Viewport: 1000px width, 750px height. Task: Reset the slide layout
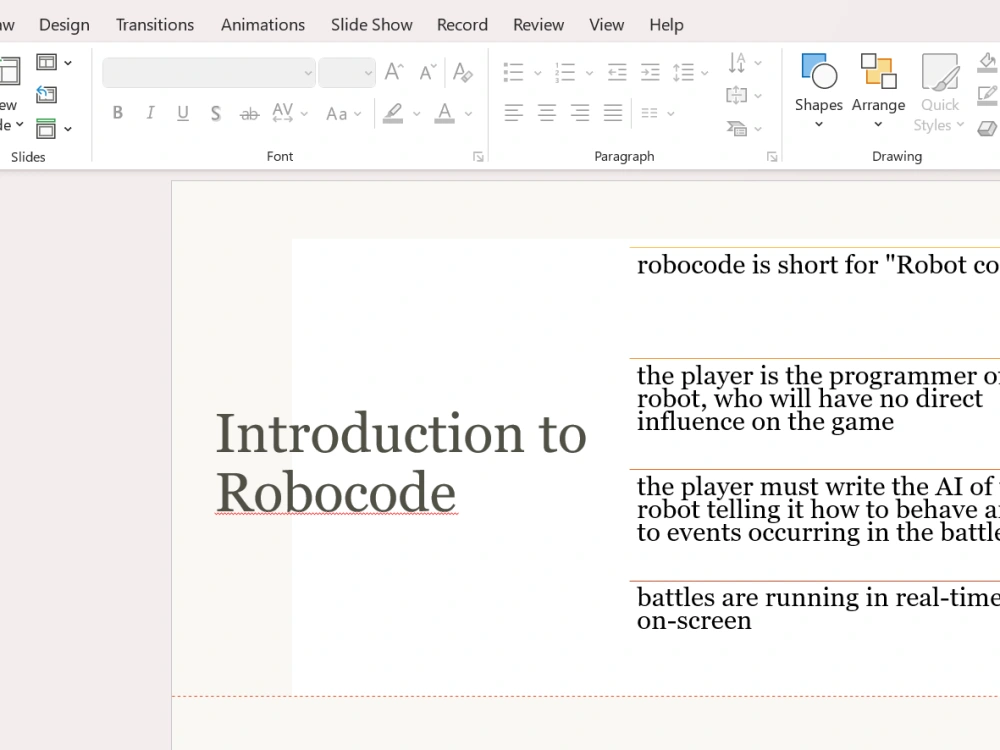click(x=46, y=95)
